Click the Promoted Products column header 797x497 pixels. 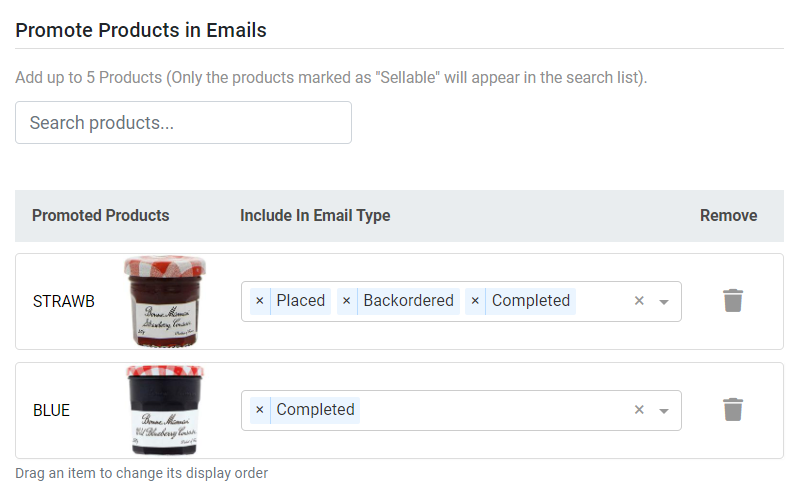tap(101, 215)
